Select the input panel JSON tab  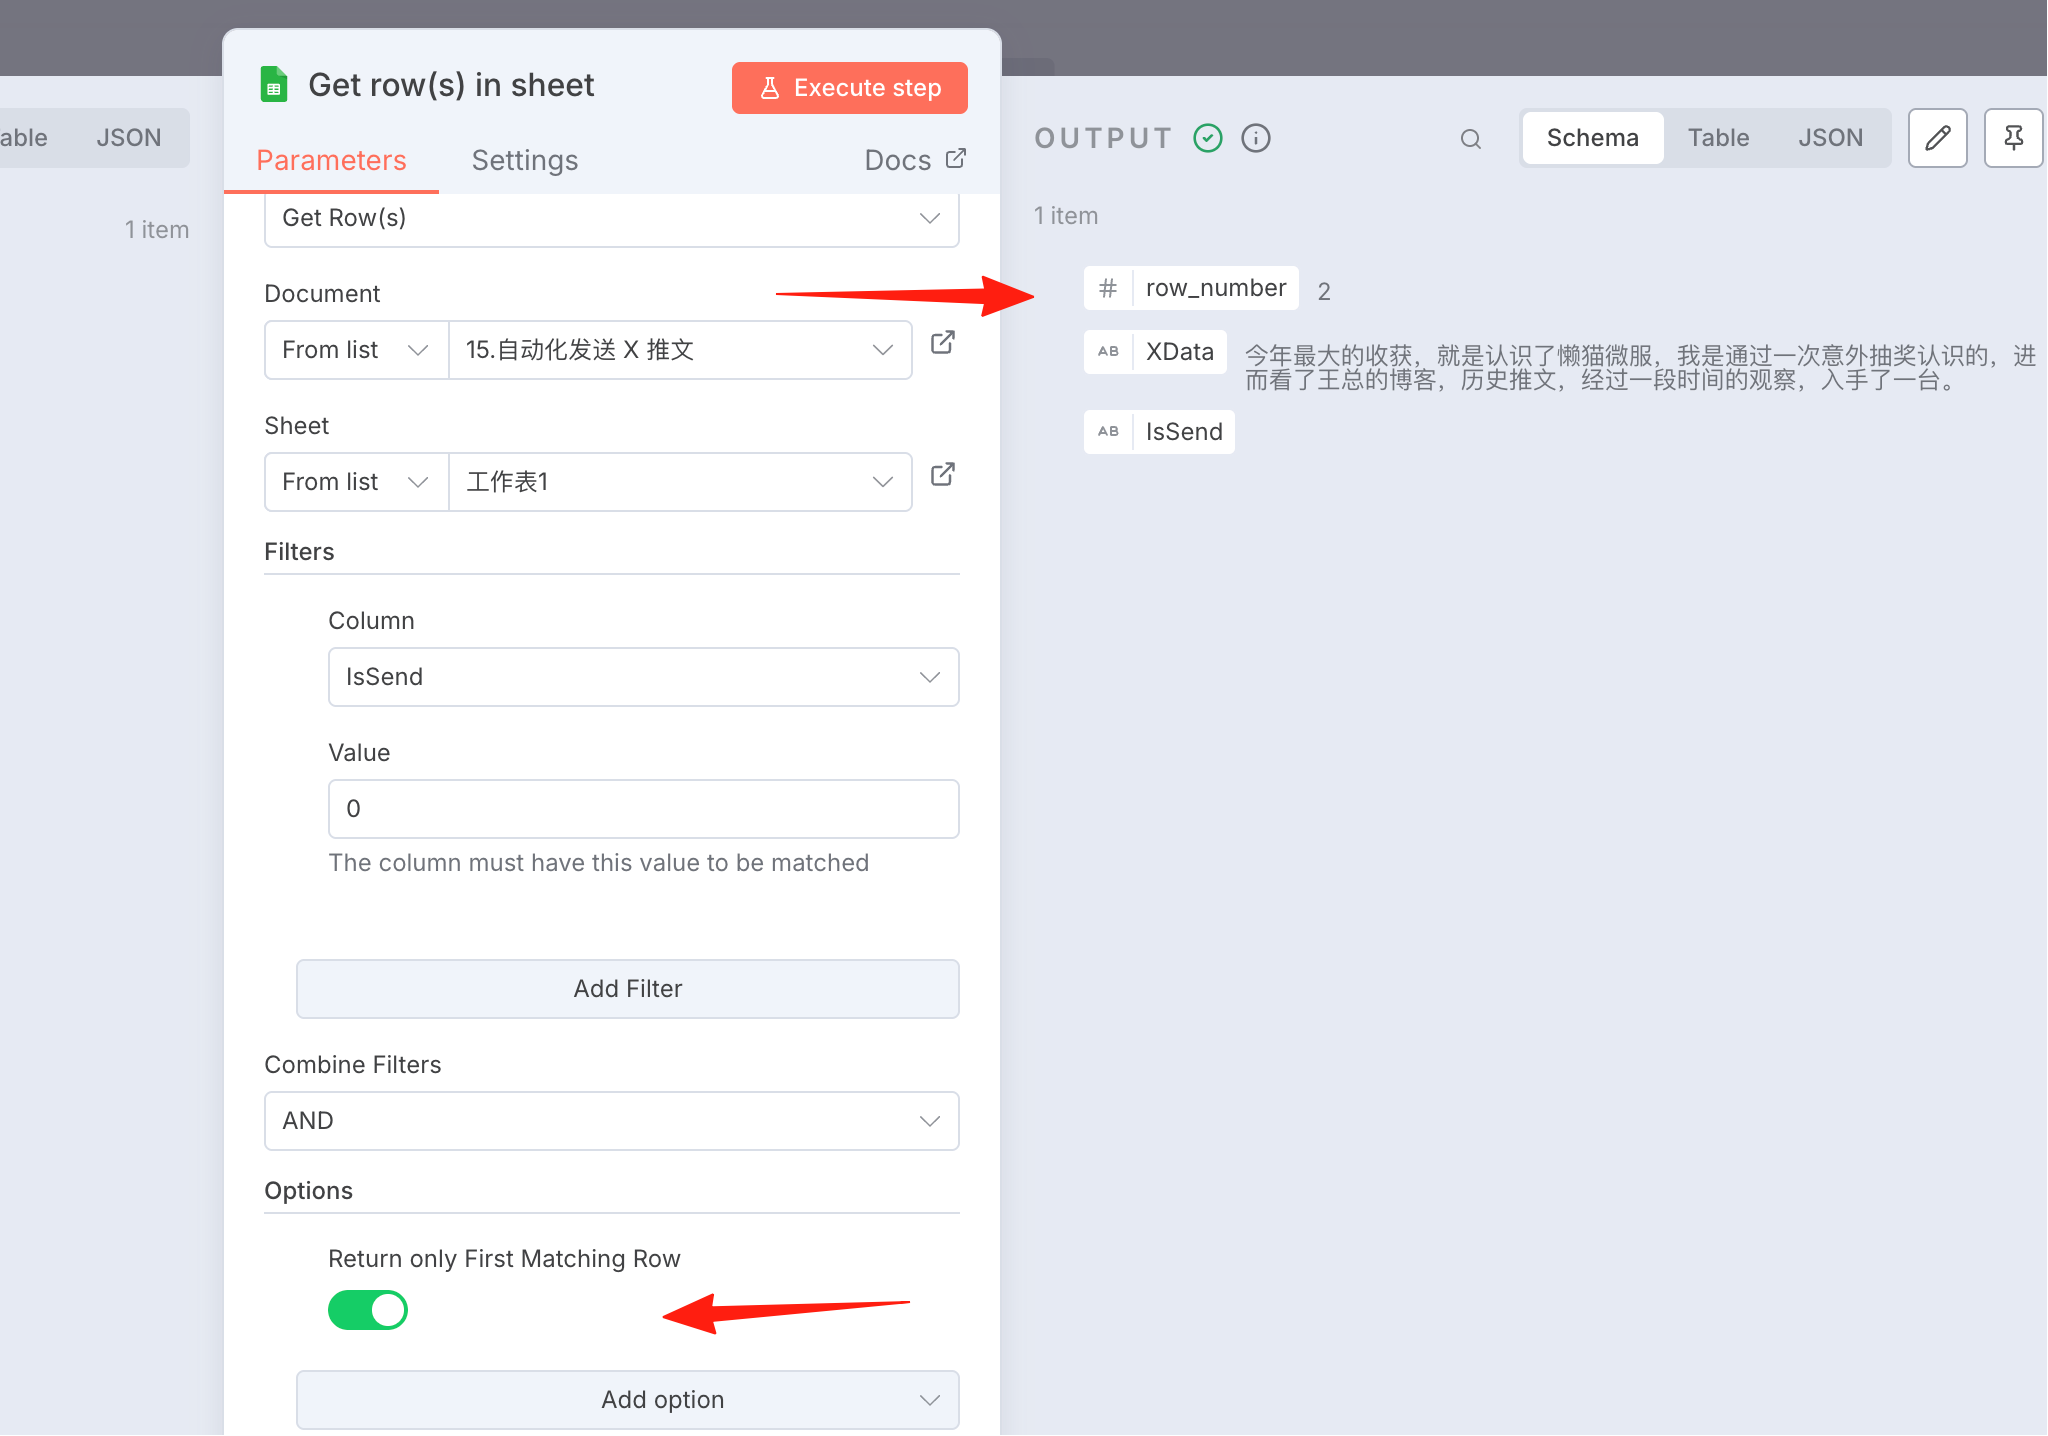[129, 138]
